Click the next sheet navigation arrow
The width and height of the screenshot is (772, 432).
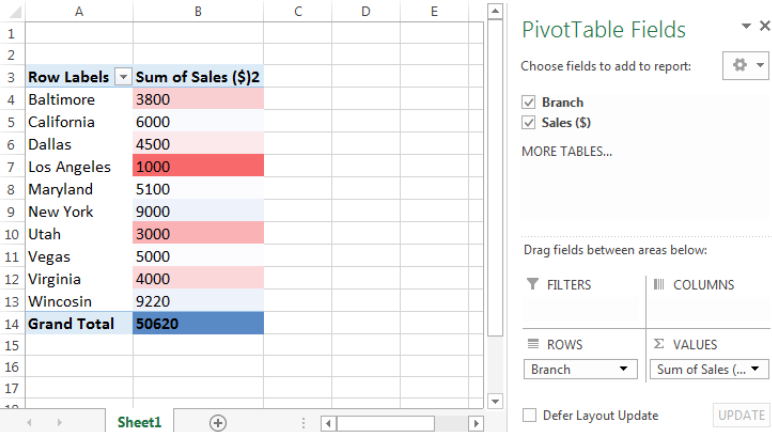tap(60, 423)
